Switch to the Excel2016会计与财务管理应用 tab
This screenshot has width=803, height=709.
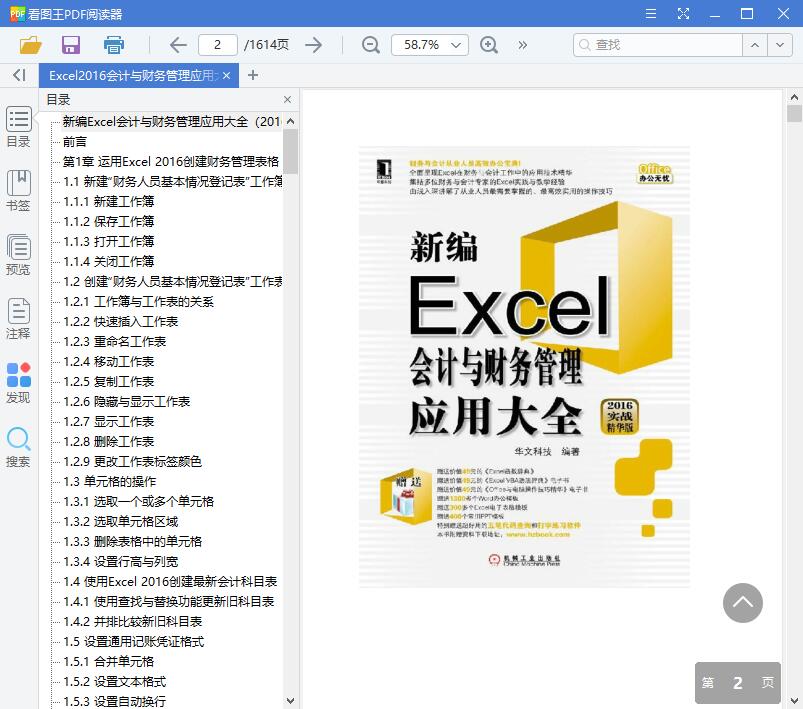click(x=132, y=76)
